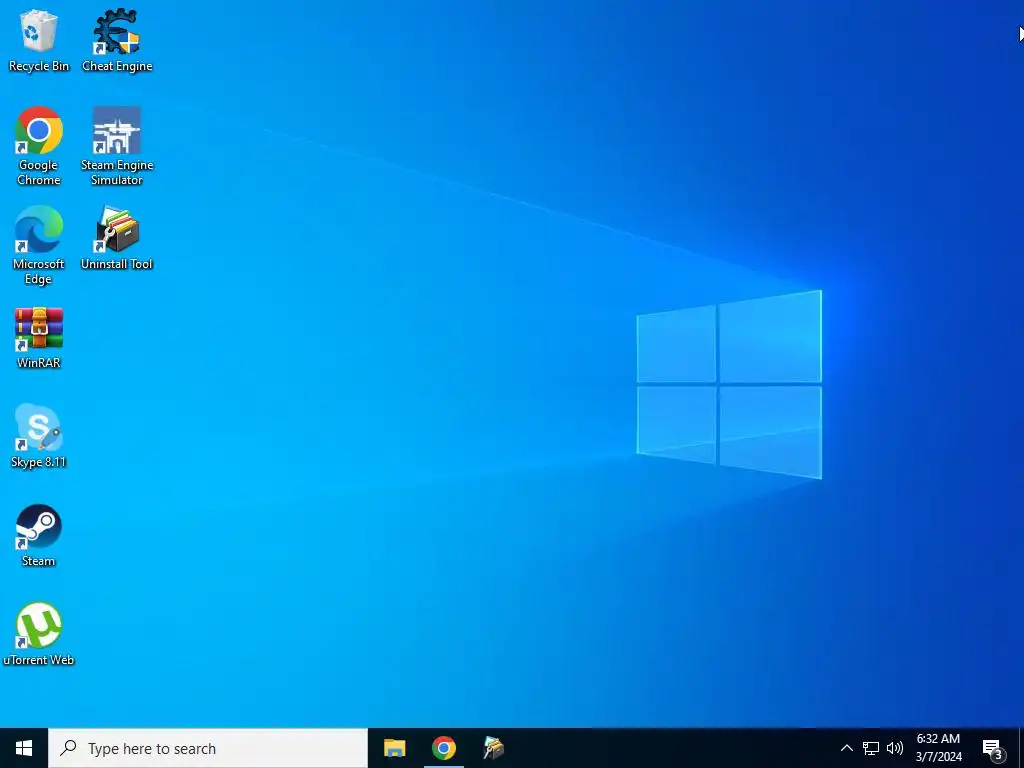This screenshot has height=768, width=1024.
Task: Select the WinRAR desktop shortcut
Action: point(39,338)
